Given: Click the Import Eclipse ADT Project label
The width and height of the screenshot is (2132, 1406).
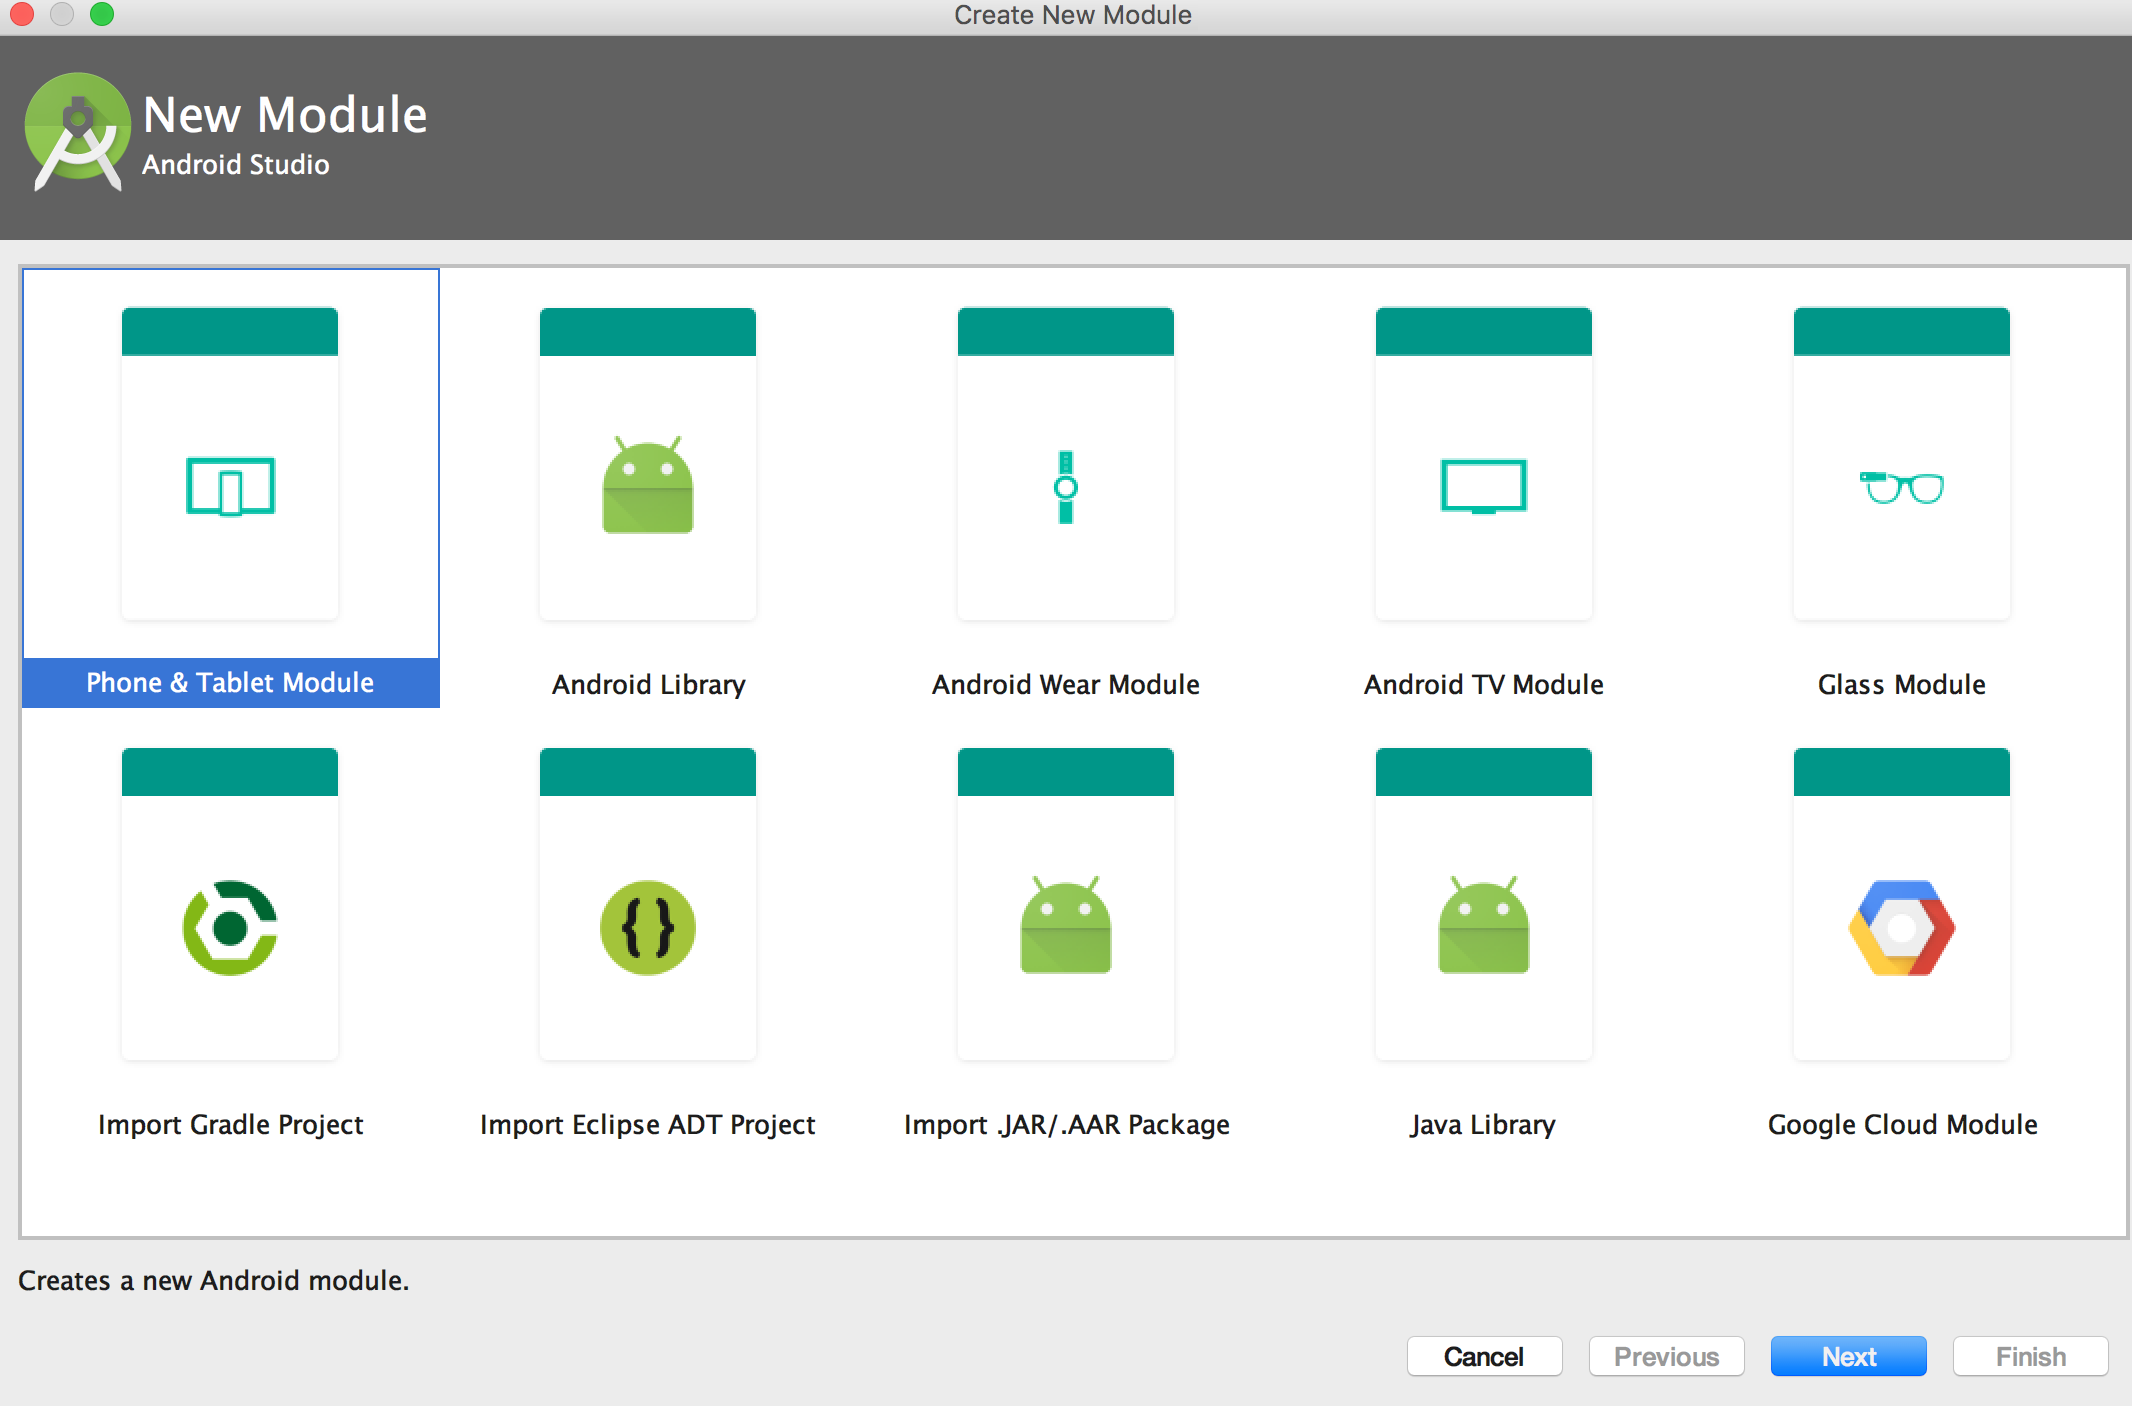Looking at the screenshot, I should coord(648,1125).
